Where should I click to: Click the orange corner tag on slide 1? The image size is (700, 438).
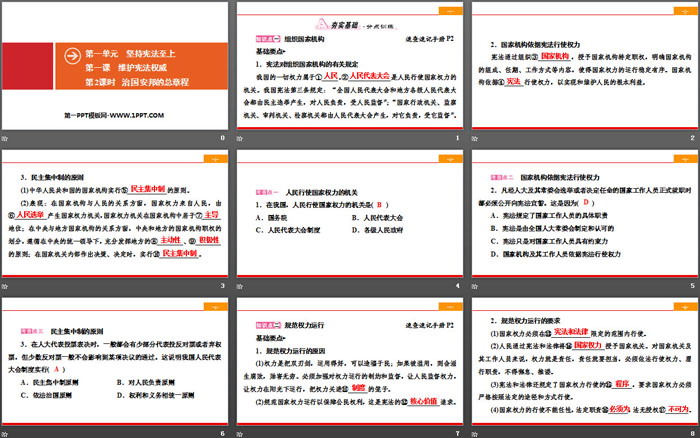click(x=450, y=11)
